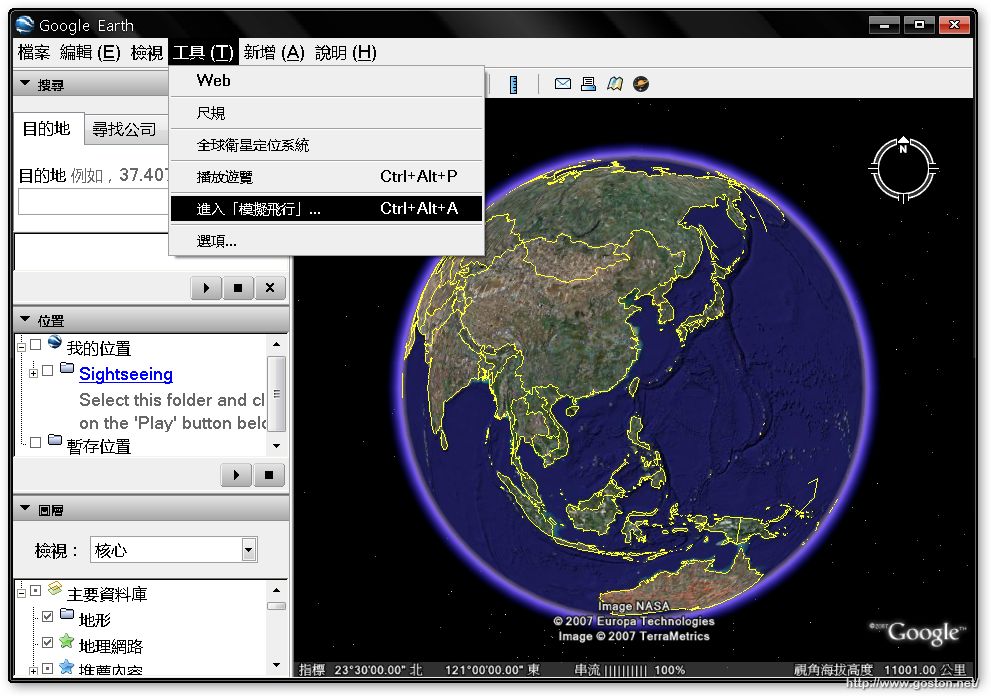Switch to the 目的地 tab
This screenshot has height=696, width=991.
(x=48, y=128)
